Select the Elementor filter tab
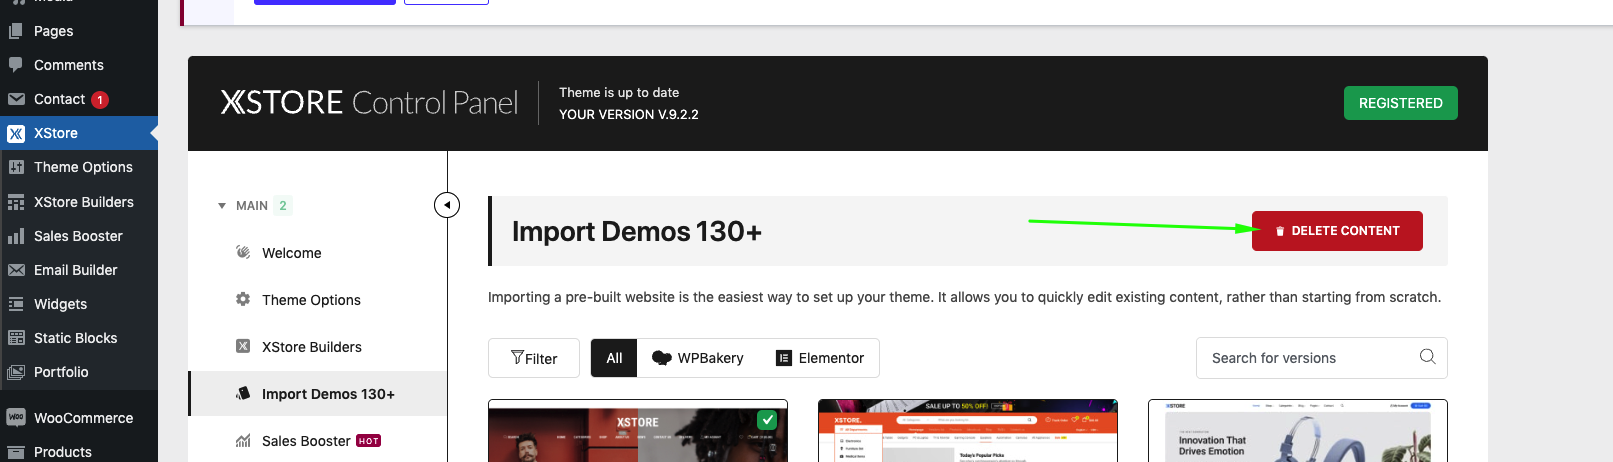Screen dimensions: 1613x462 pos(820,358)
